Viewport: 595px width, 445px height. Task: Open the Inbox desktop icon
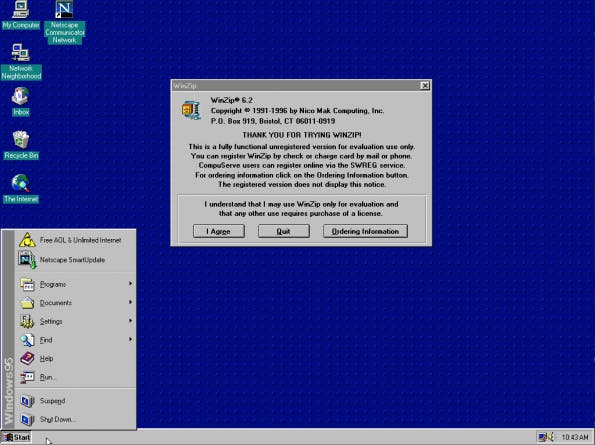point(20,102)
